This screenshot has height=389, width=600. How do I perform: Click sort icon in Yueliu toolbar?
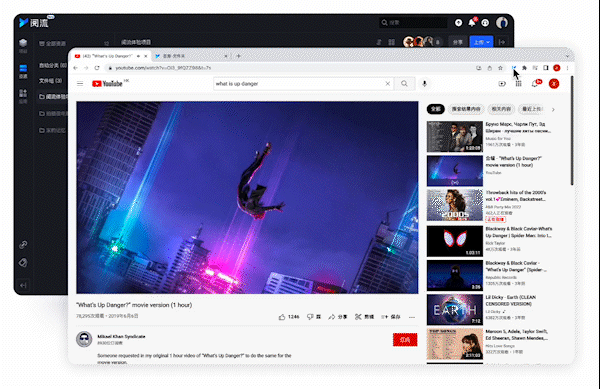pyautogui.click(x=379, y=42)
